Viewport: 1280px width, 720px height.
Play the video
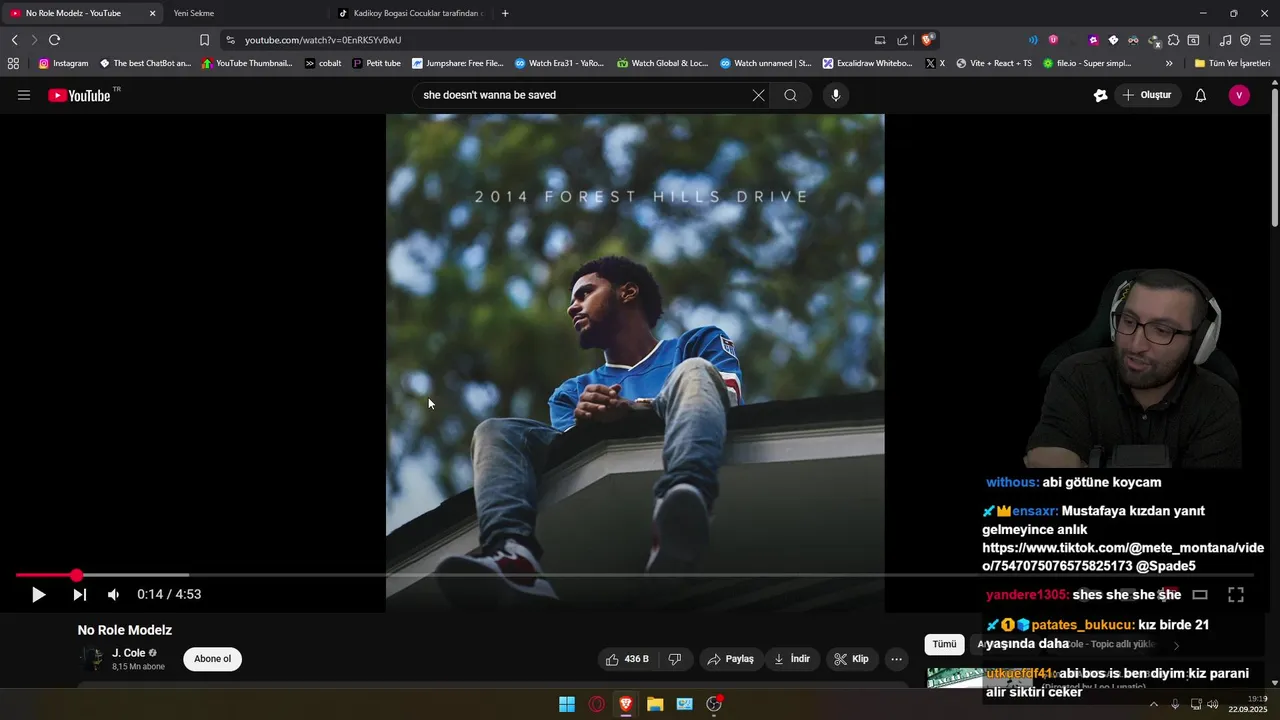[x=38, y=594]
